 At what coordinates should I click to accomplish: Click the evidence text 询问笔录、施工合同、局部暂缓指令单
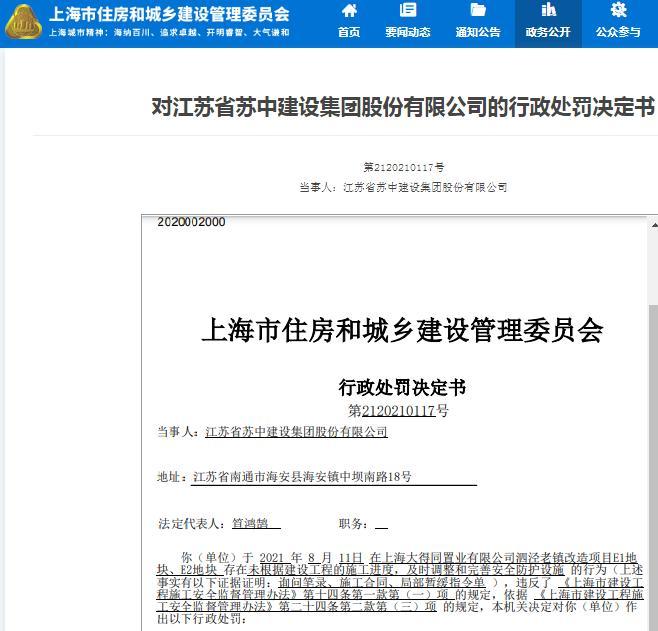point(381,582)
